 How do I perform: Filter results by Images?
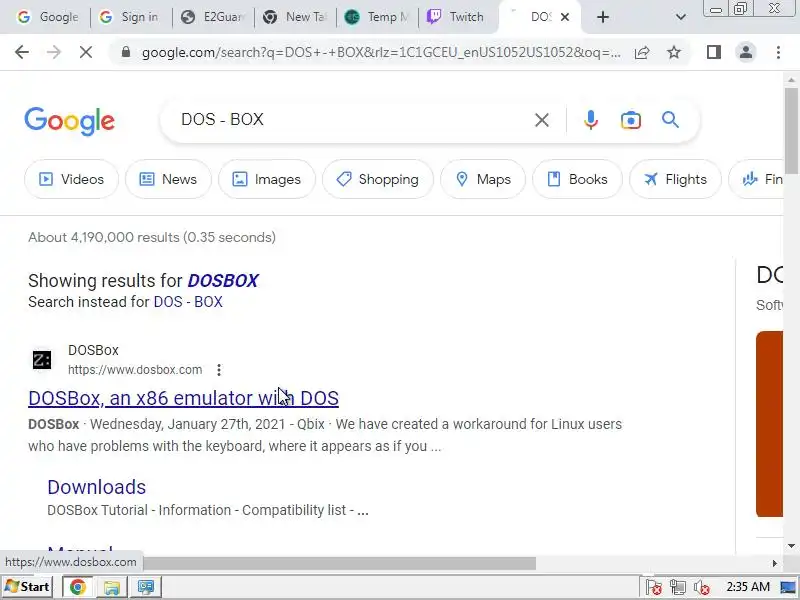(267, 179)
